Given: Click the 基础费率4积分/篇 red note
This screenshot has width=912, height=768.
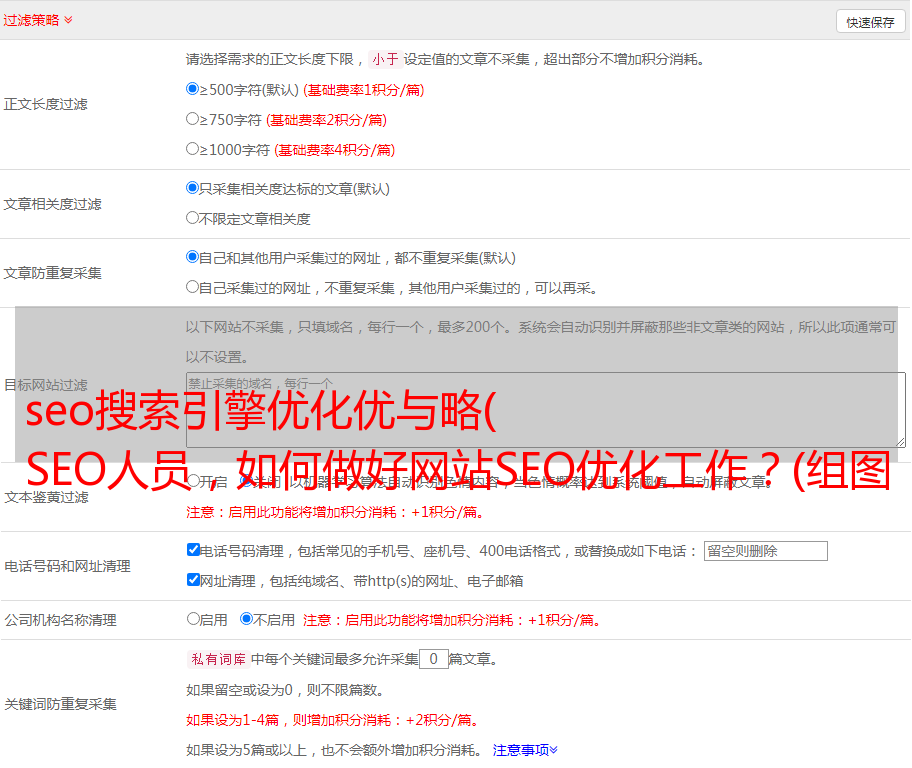Looking at the screenshot, I should pyautogui.click(x=334, y=150).
